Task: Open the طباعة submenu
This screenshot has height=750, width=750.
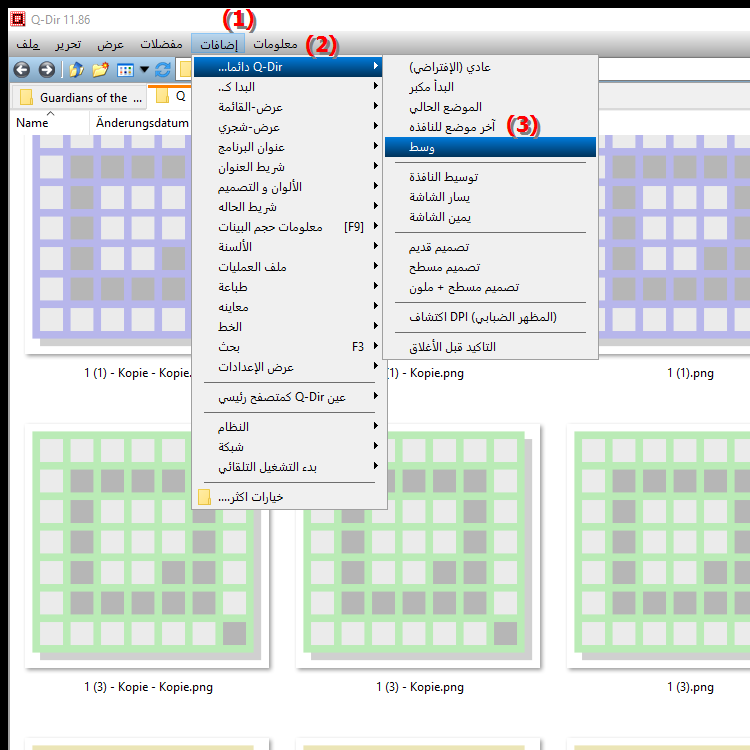Action: 288,287
